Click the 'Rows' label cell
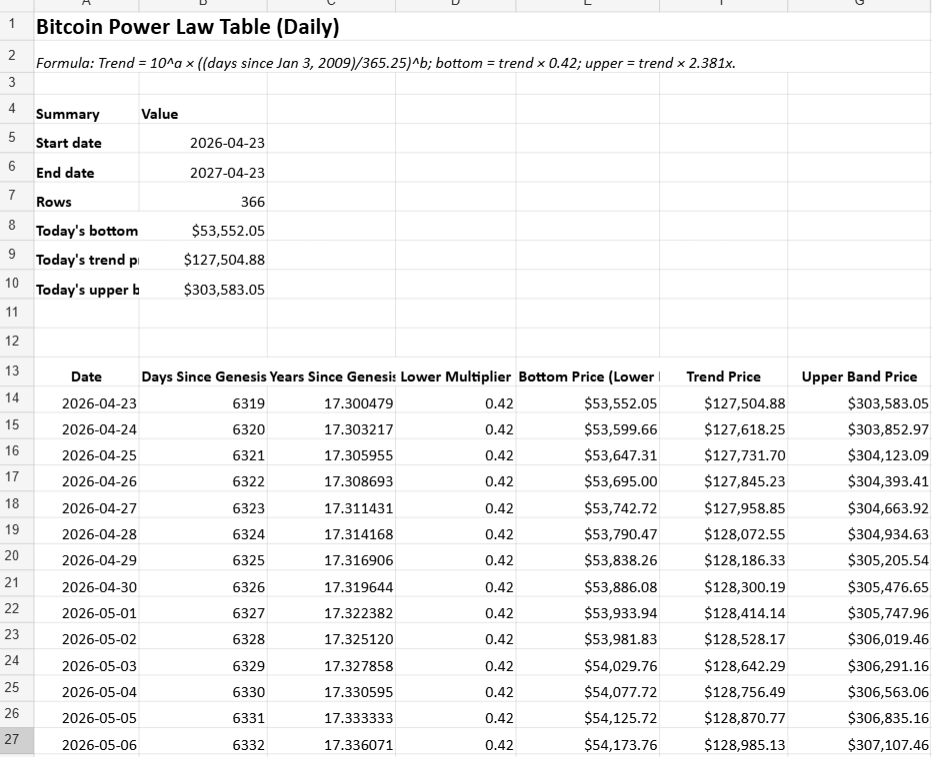932x757 pixels. click(87, 197)
